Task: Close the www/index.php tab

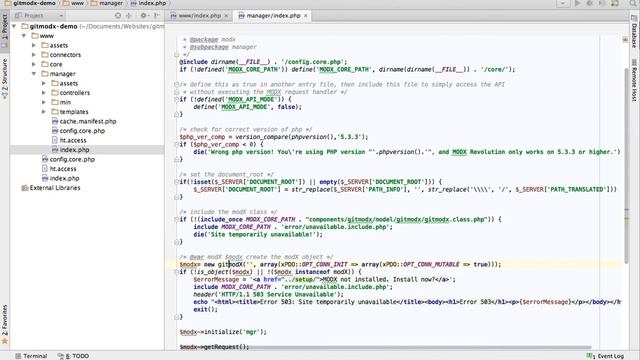Action: click(226, 16)
